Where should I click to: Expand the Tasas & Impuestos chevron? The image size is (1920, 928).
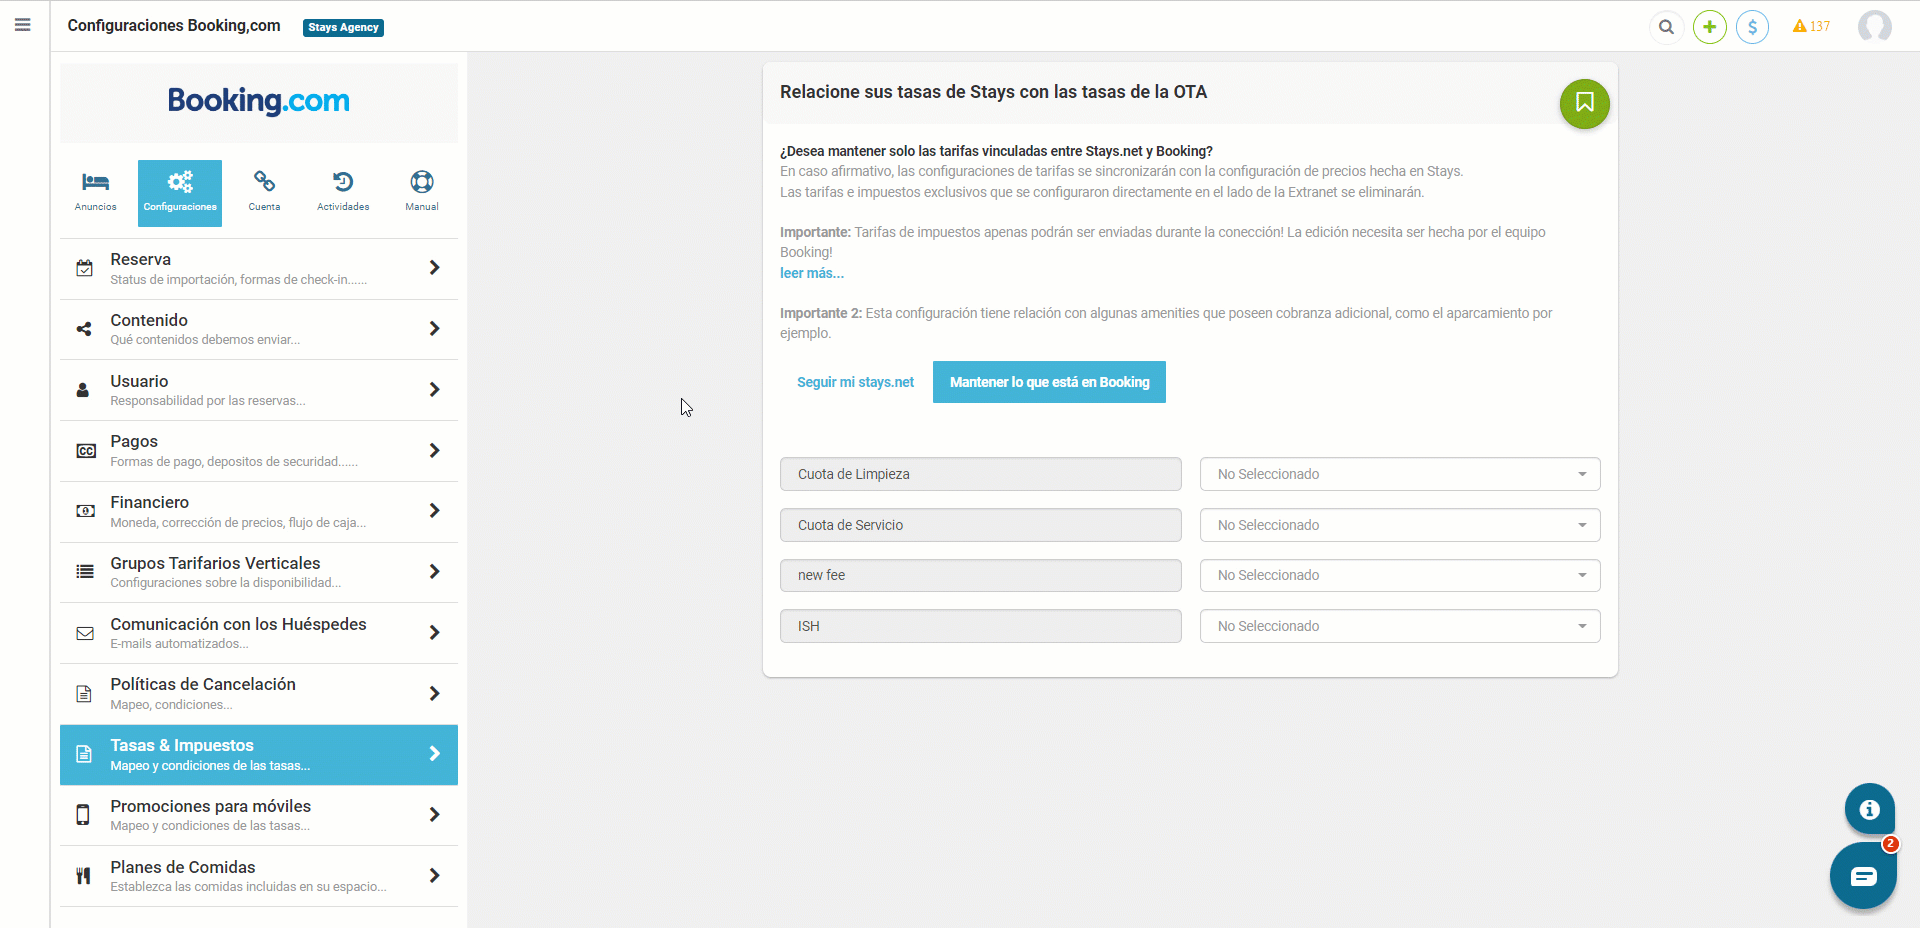point(434,755)
